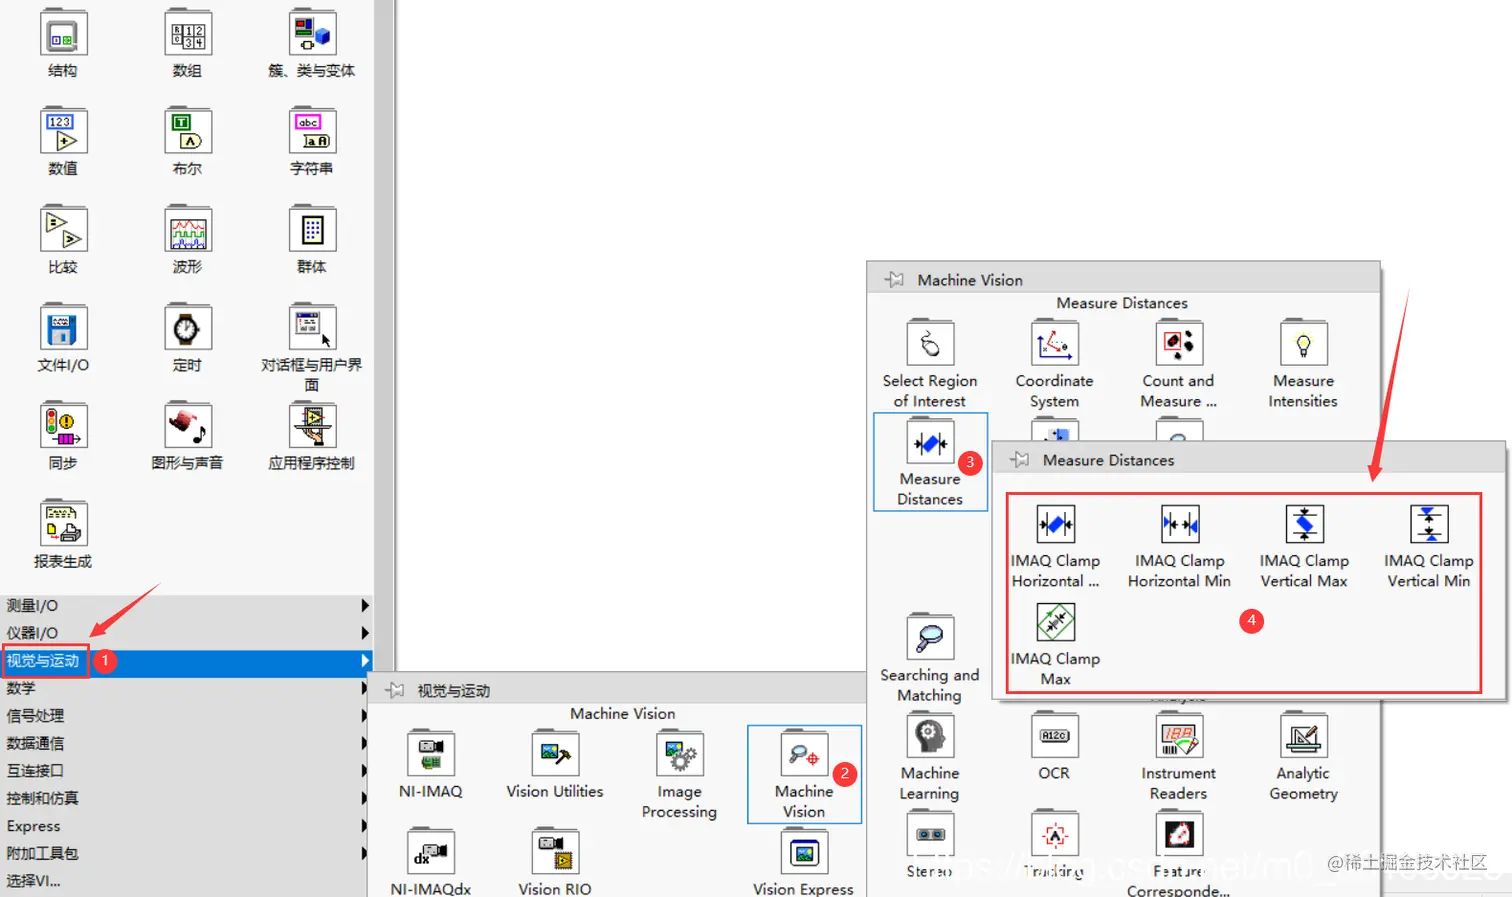This screenshot has width=1512, height=897.
Task: Open the 同步 (Synchronization) palette icon
Action: click(x=63, y=426)
